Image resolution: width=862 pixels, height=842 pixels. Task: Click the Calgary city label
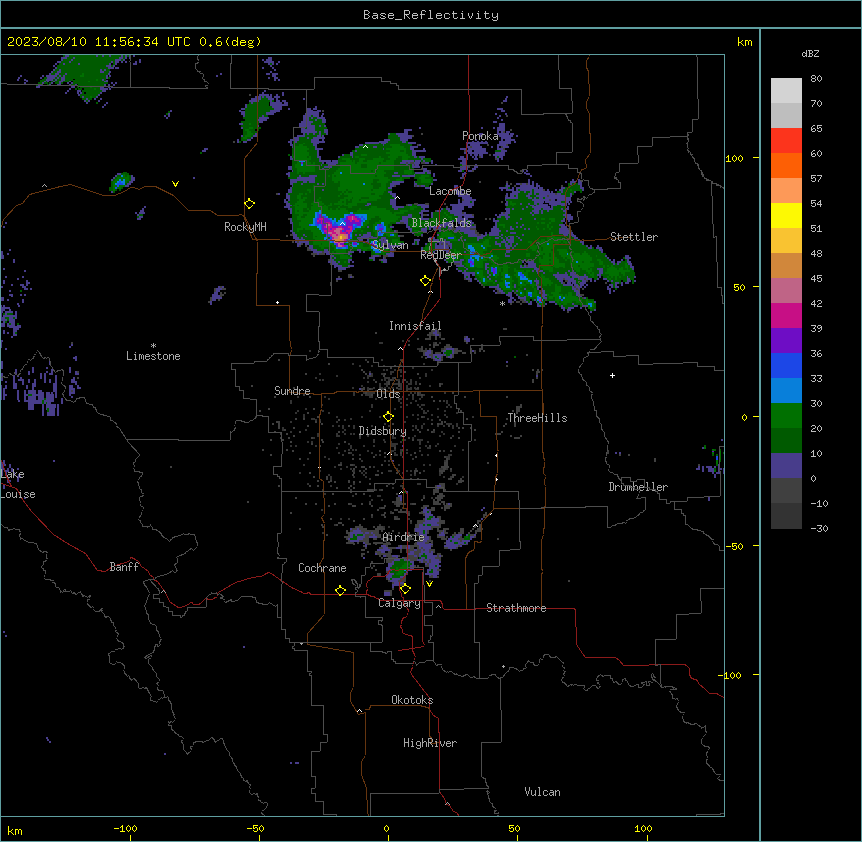pos(399,603)
